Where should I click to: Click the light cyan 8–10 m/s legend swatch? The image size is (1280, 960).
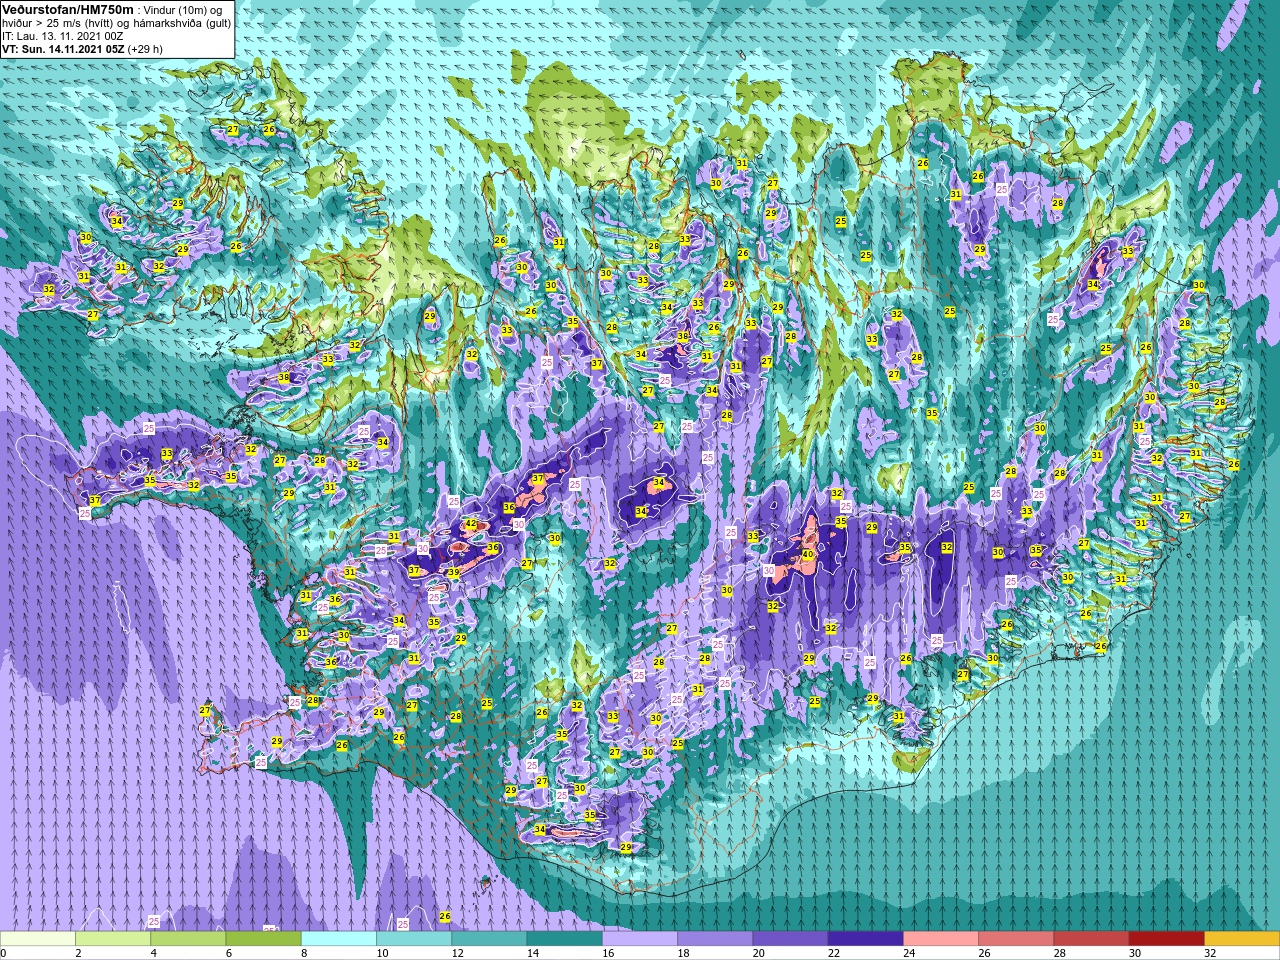(x=339, y=939)
